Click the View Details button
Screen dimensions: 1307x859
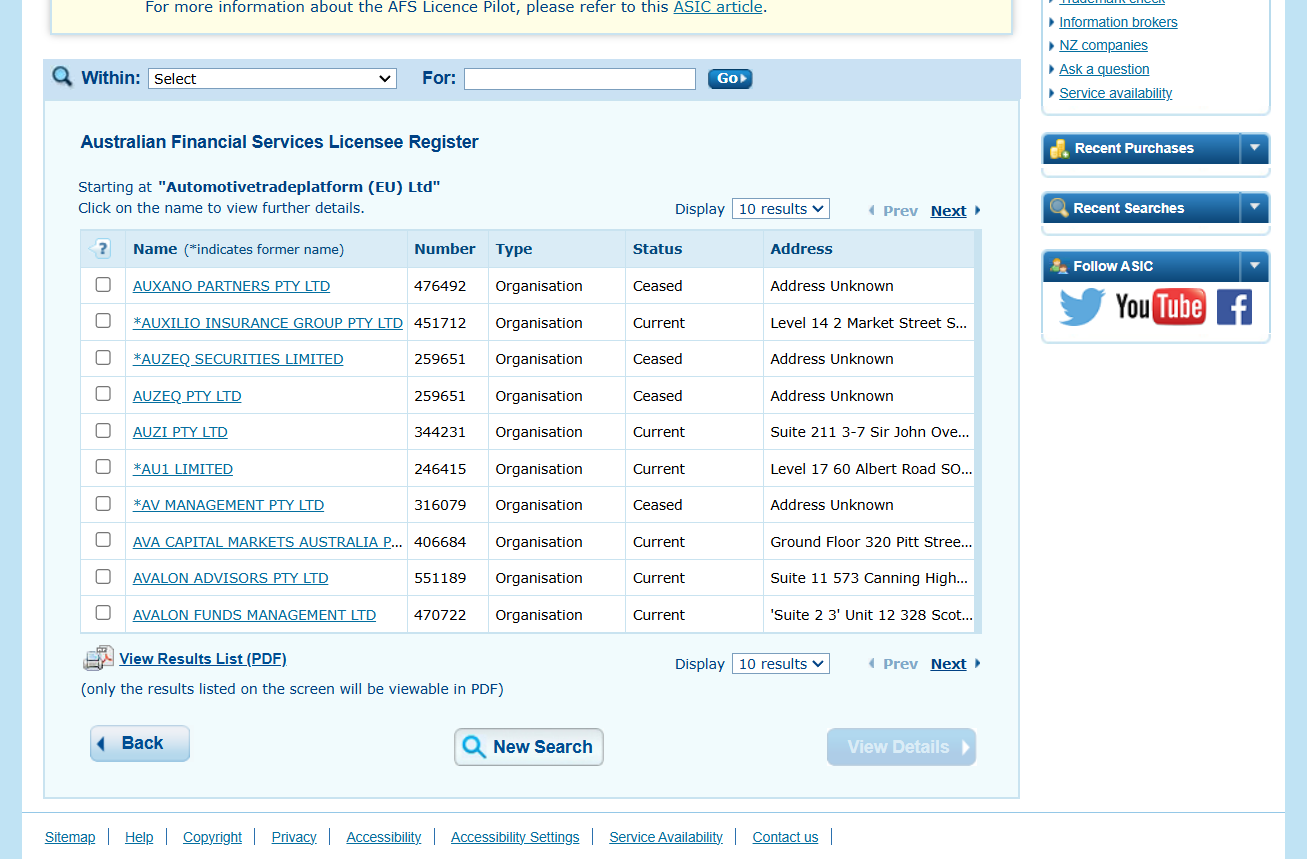901,747
